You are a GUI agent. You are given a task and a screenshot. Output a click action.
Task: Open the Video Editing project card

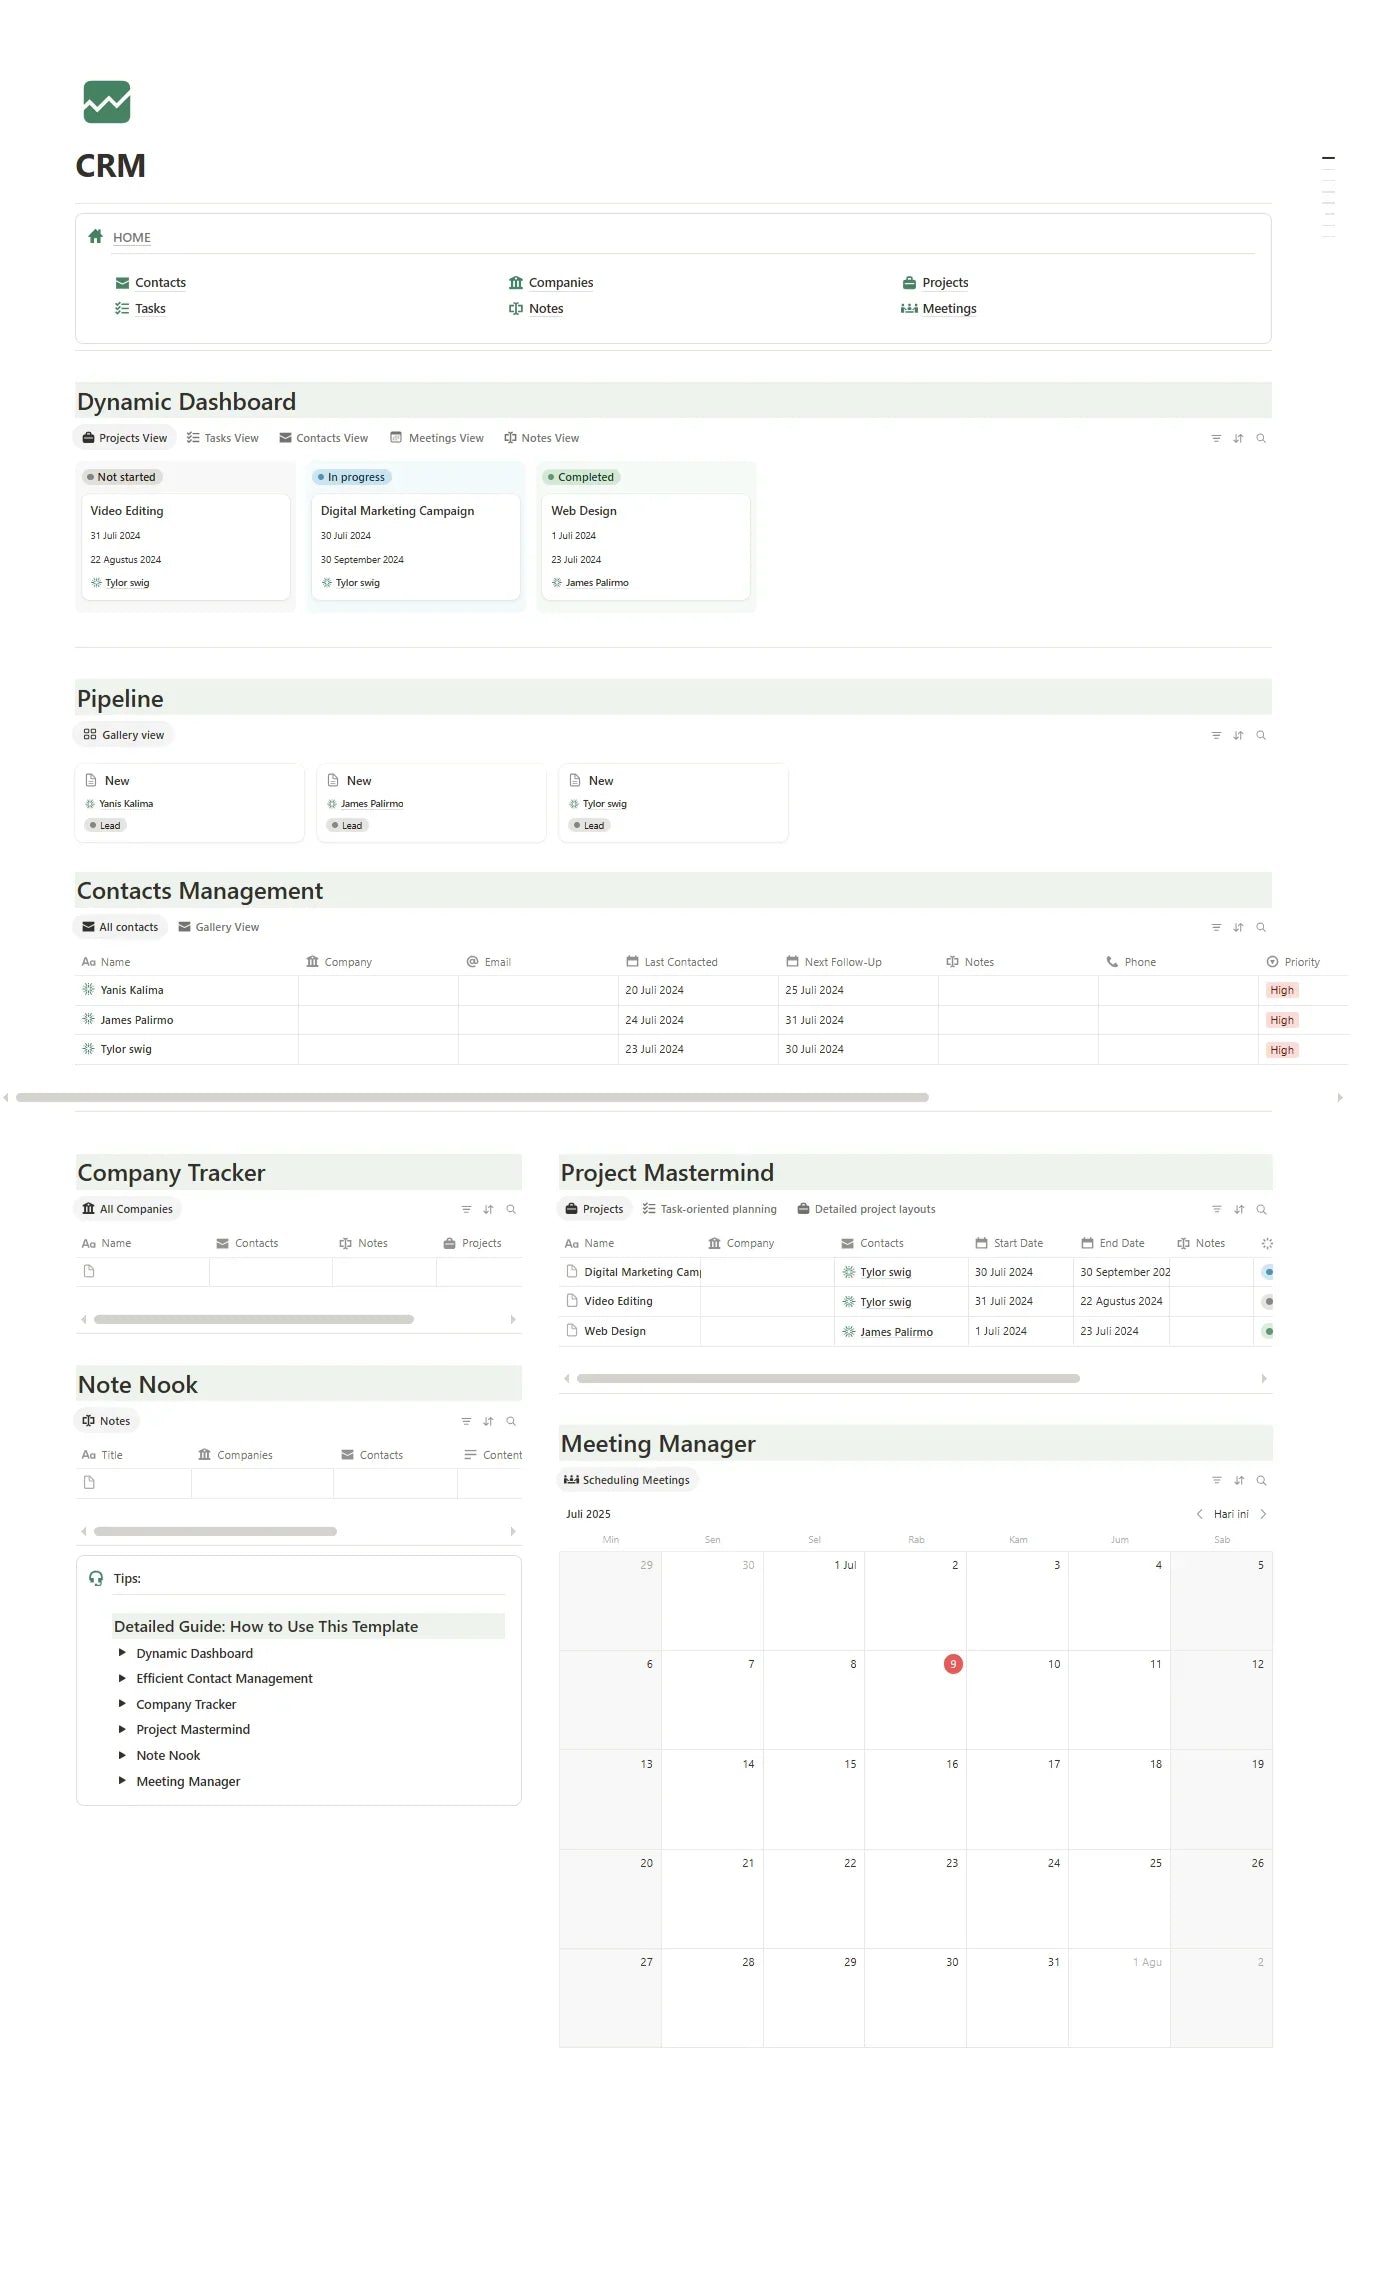click(x=185, y=547)
